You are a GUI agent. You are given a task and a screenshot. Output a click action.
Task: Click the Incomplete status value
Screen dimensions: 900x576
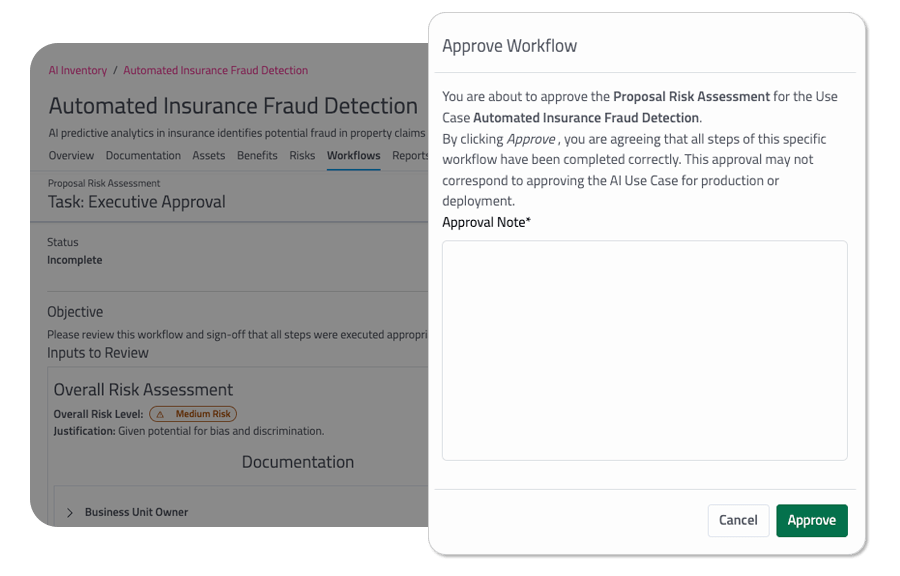74,260
